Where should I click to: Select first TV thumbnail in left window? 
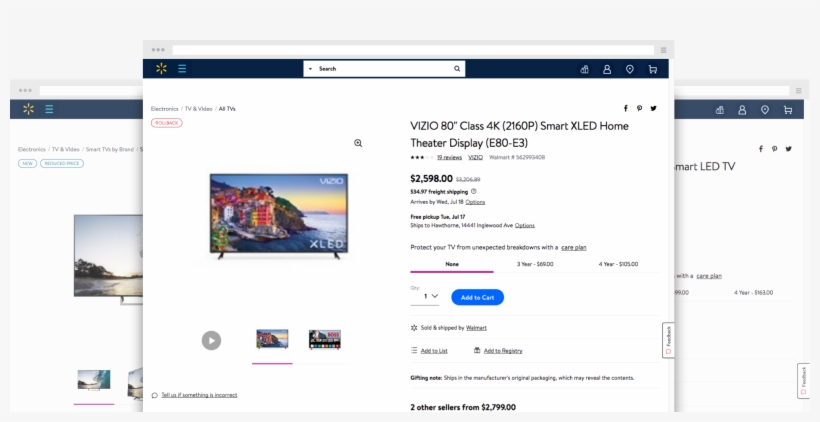coord(94,380)
